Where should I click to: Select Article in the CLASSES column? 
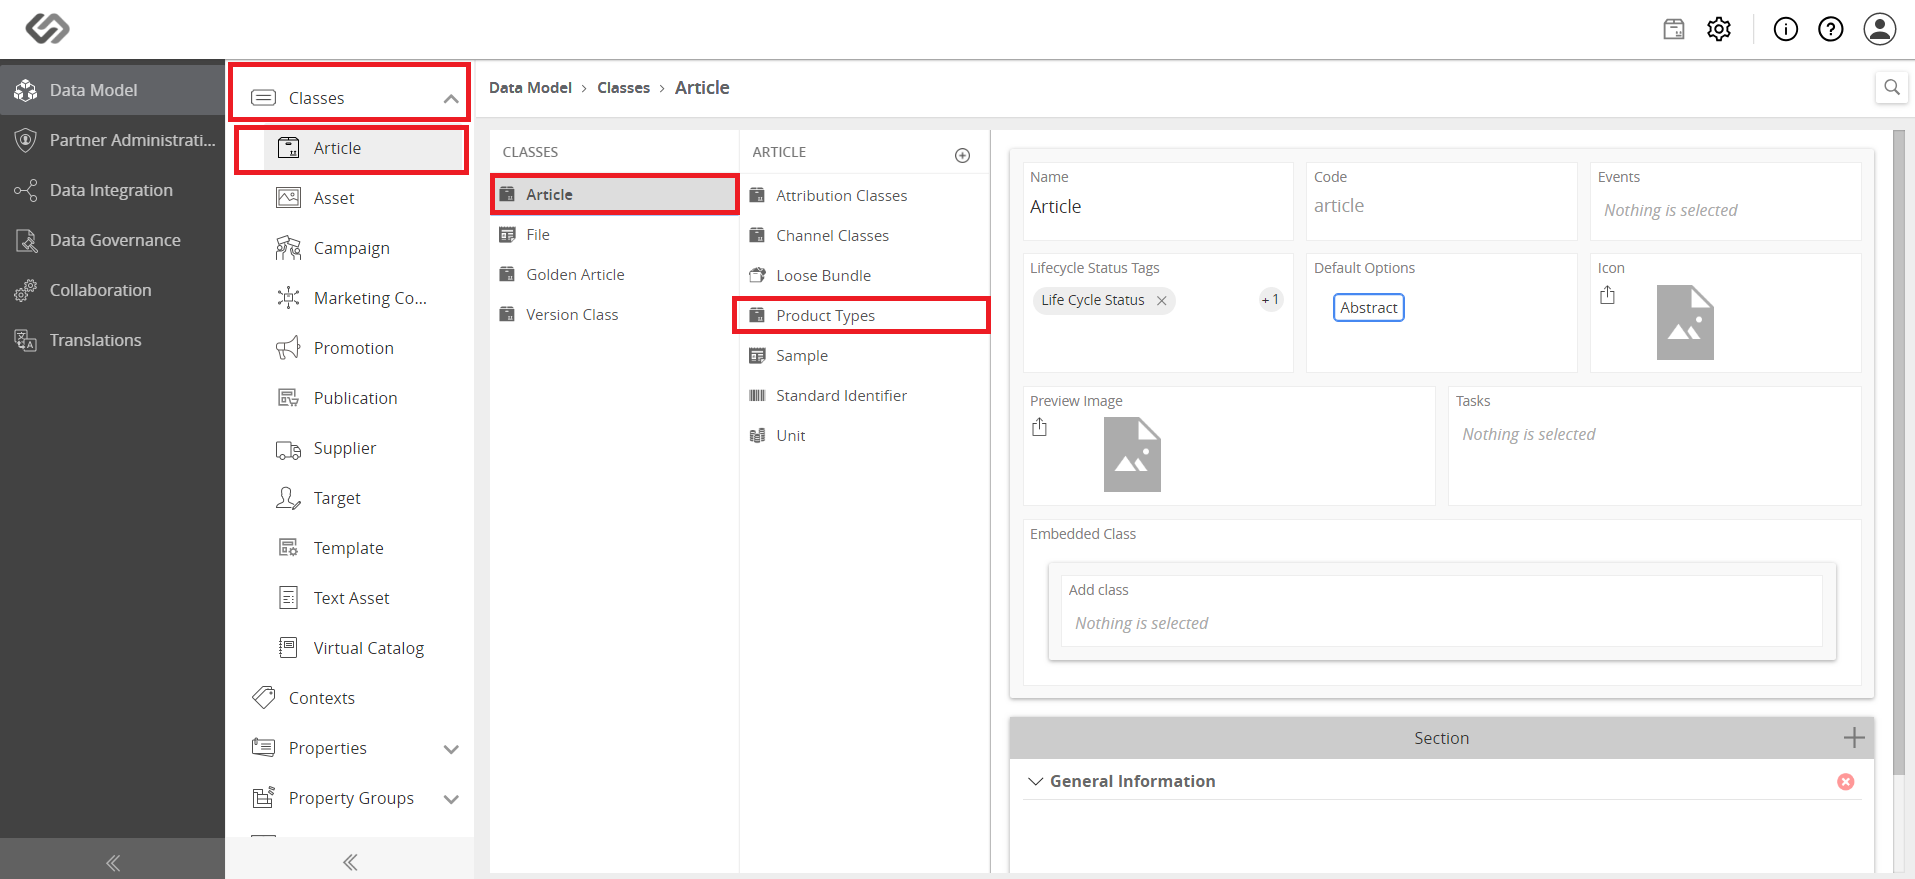[x=614, y=195]
